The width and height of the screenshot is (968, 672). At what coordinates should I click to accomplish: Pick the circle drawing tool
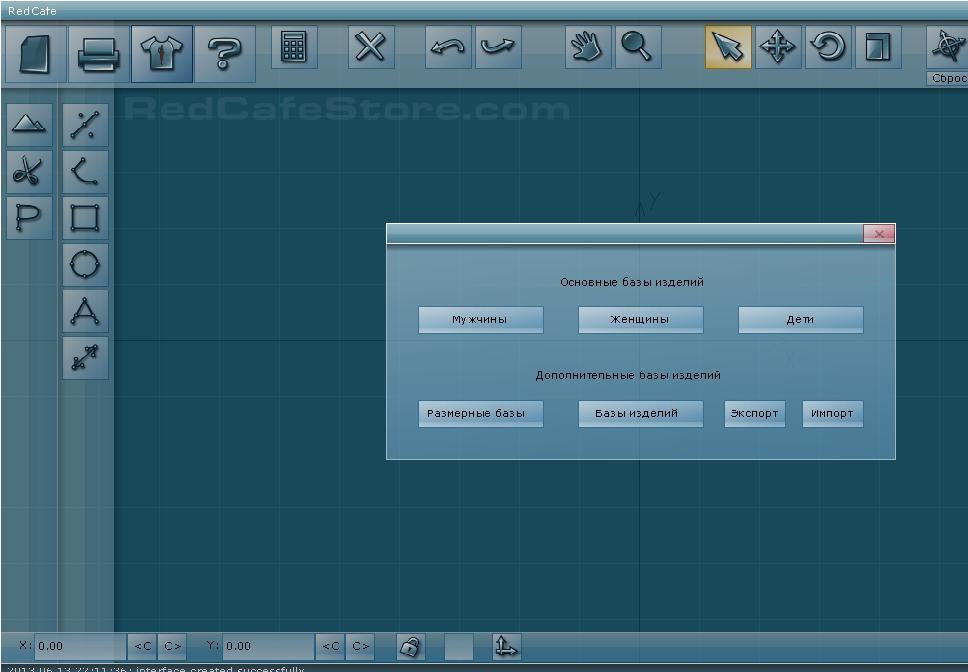(85, 265)
